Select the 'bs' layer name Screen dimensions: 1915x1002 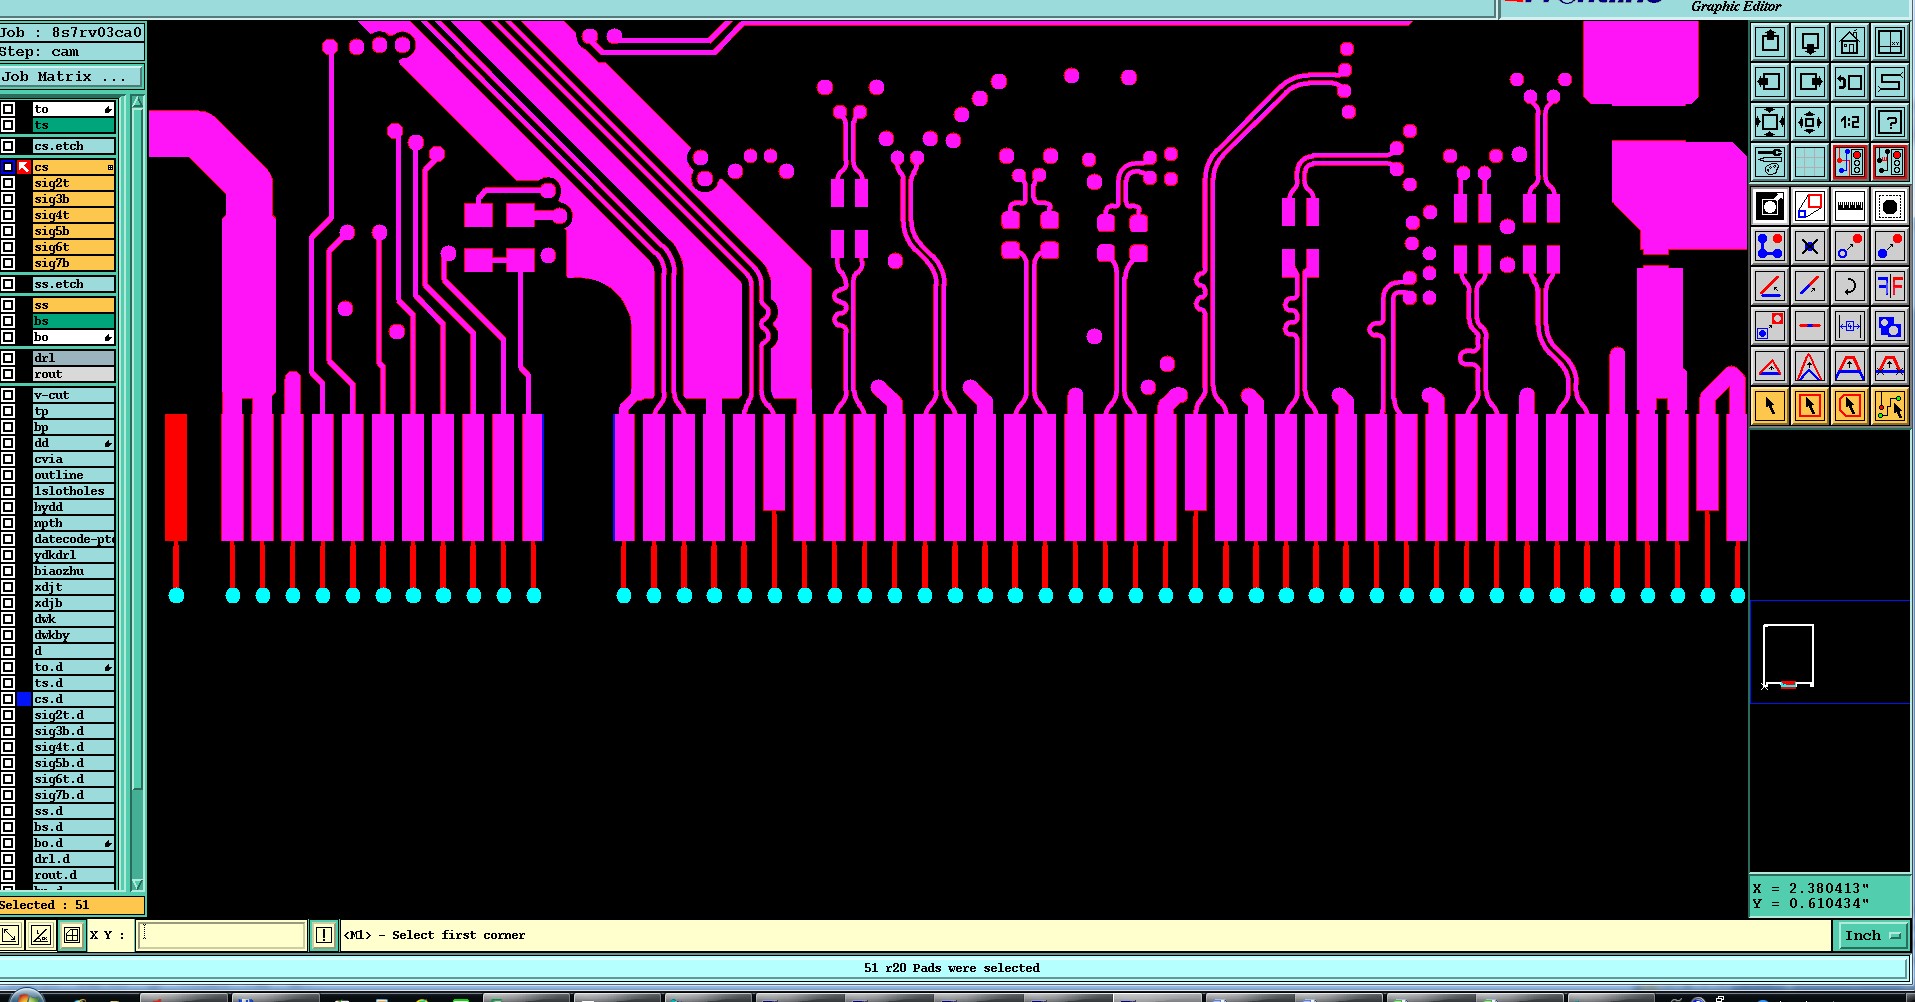click(73, 321)
